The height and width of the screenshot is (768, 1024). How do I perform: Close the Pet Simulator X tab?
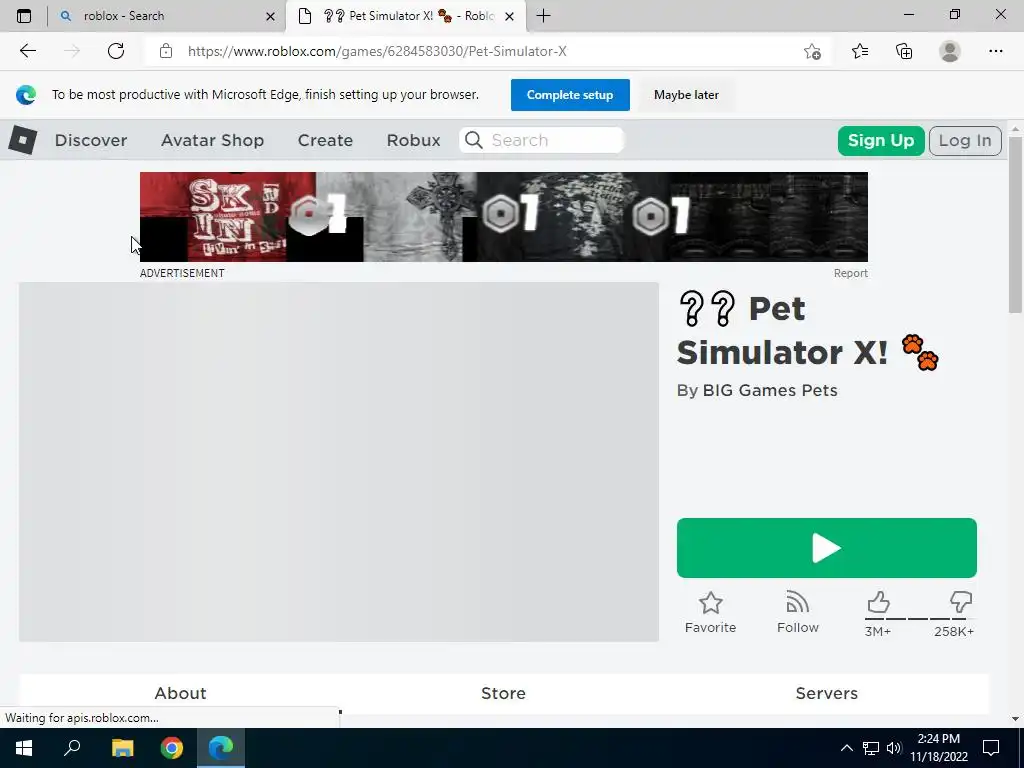pyautogui.click(x=509, y=16)
